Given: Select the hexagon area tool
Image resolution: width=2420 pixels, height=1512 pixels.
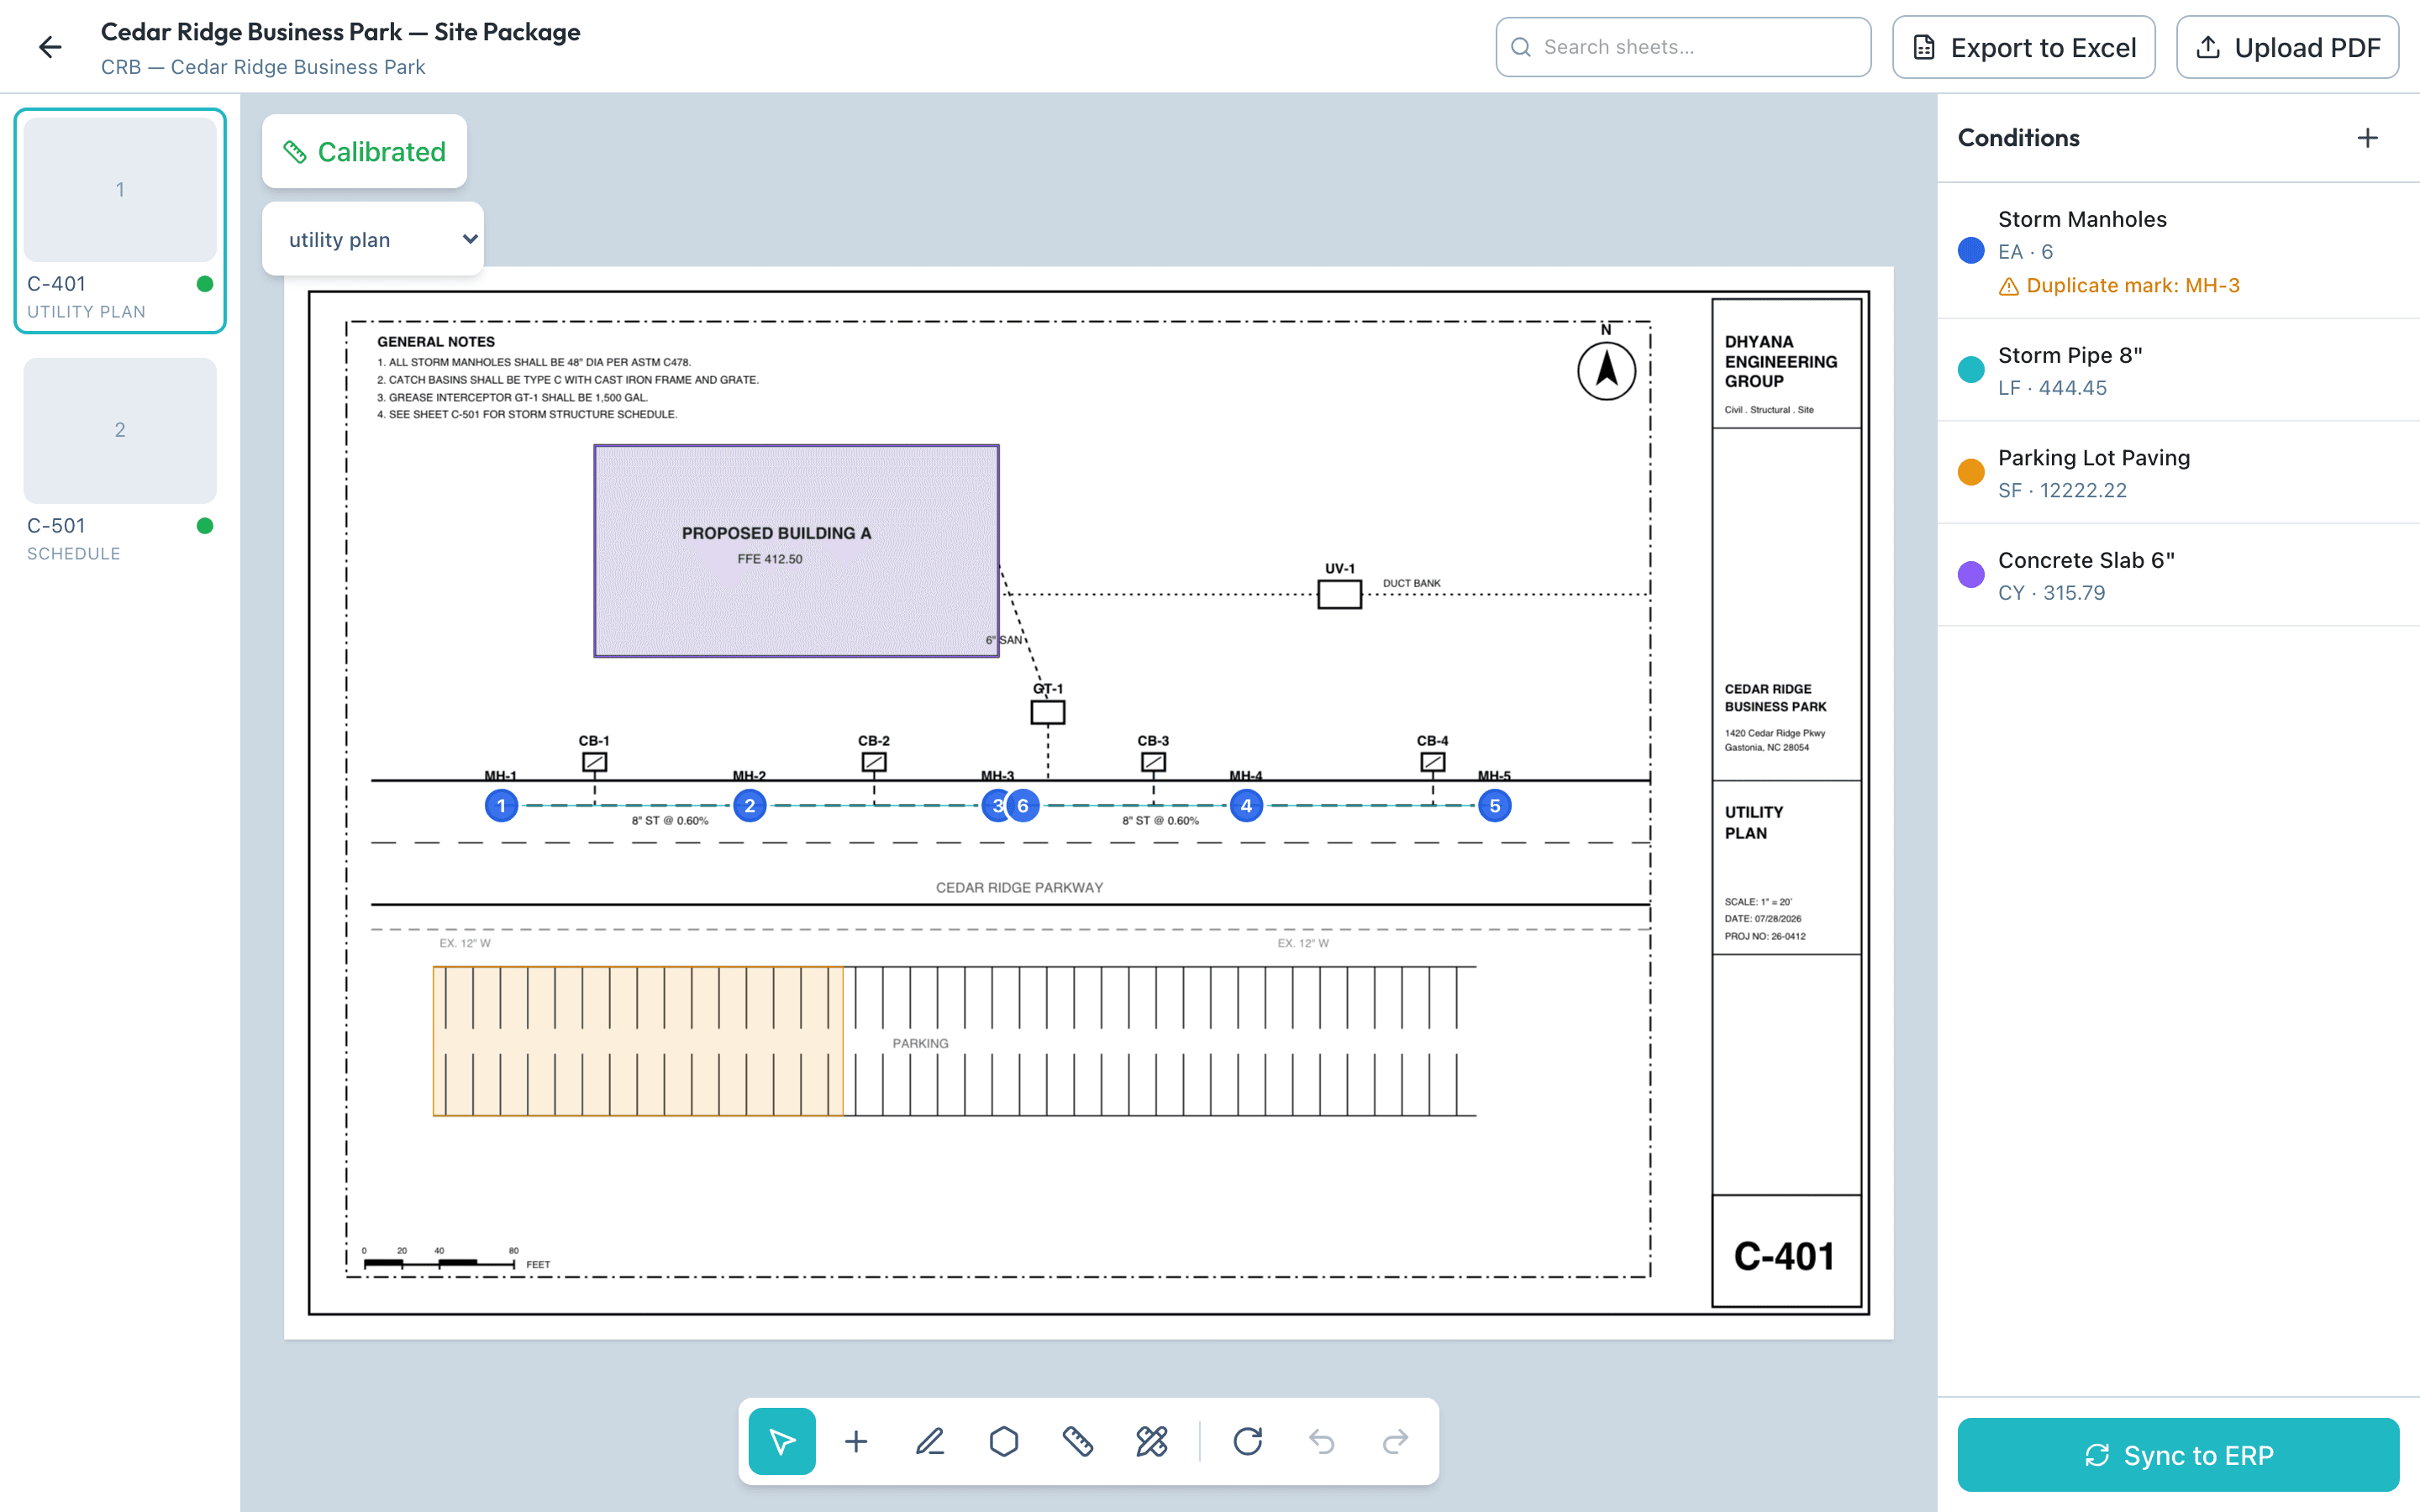Looking at the screenshot, I should coord(1004,1441).
